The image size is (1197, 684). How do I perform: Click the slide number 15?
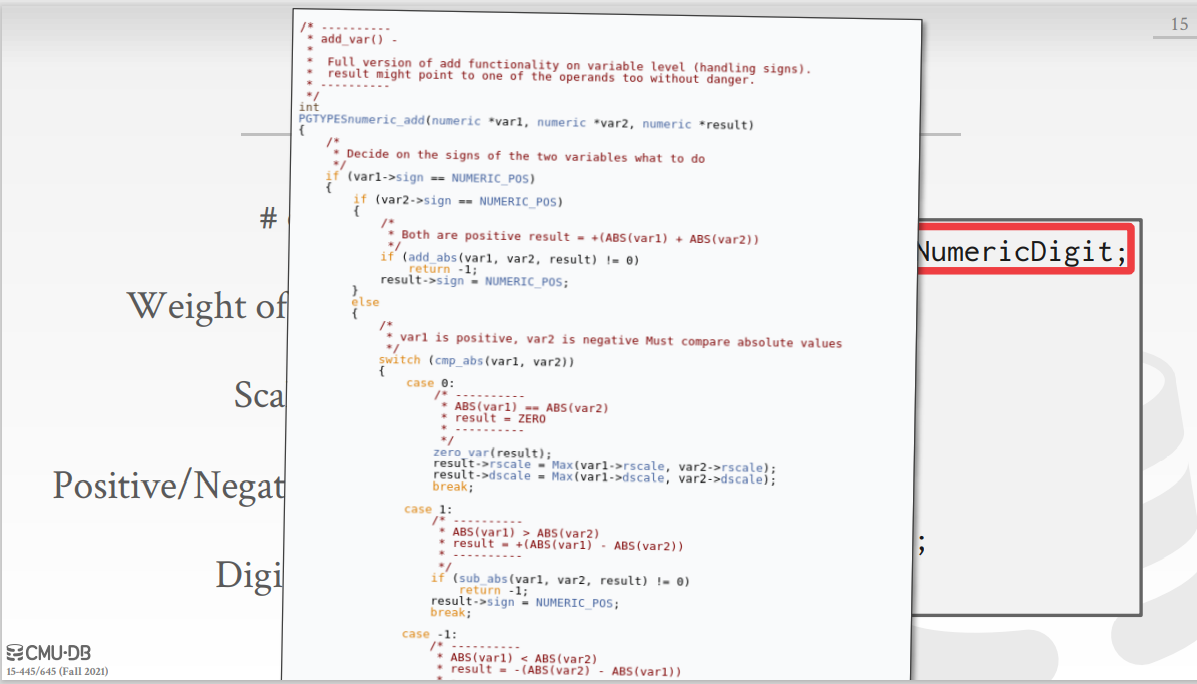point(1177,25)
